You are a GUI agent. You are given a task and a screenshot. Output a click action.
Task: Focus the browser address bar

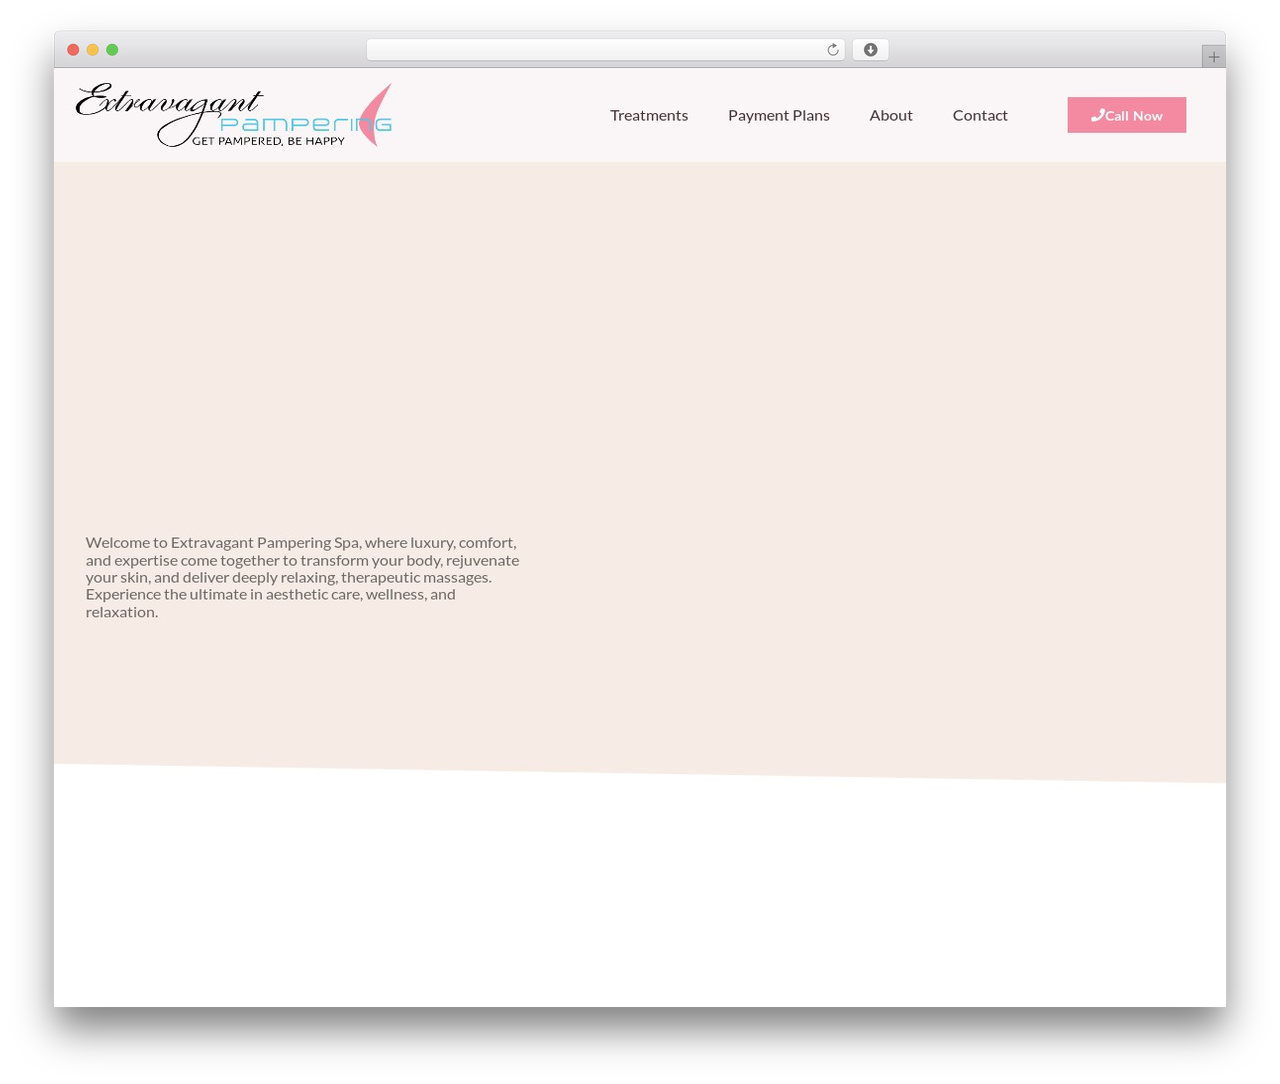(605, 50)
